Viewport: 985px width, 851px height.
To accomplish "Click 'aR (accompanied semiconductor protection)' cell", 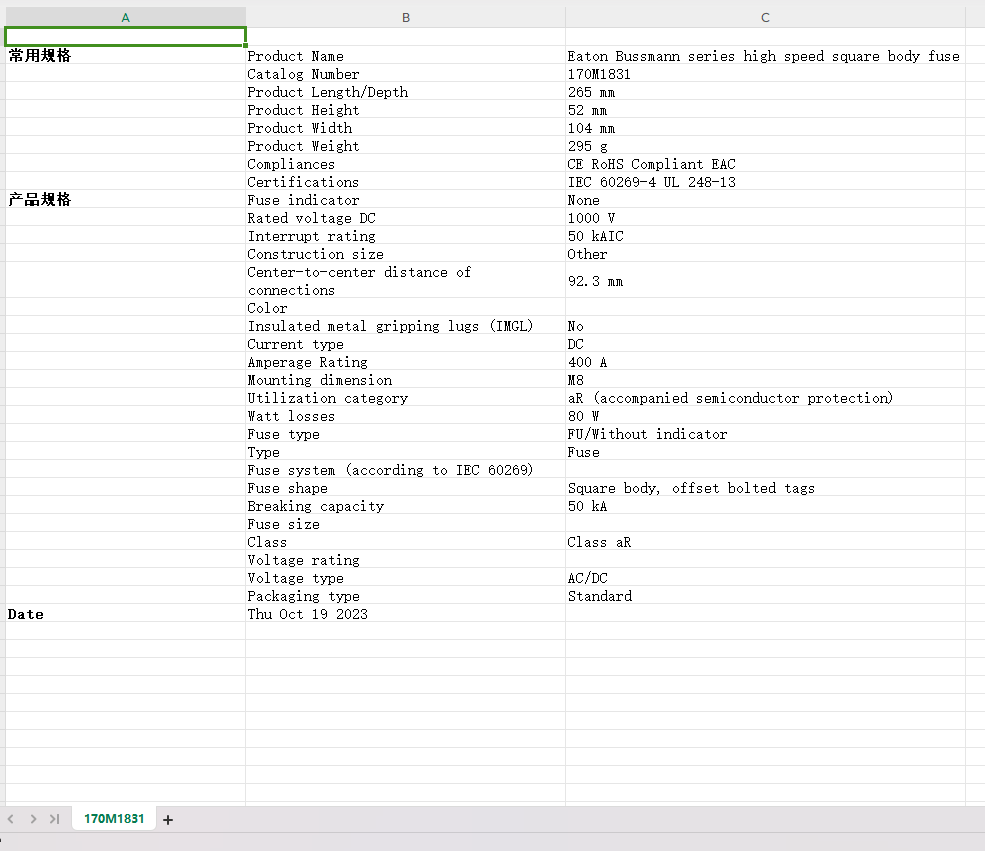I will 765,398.
